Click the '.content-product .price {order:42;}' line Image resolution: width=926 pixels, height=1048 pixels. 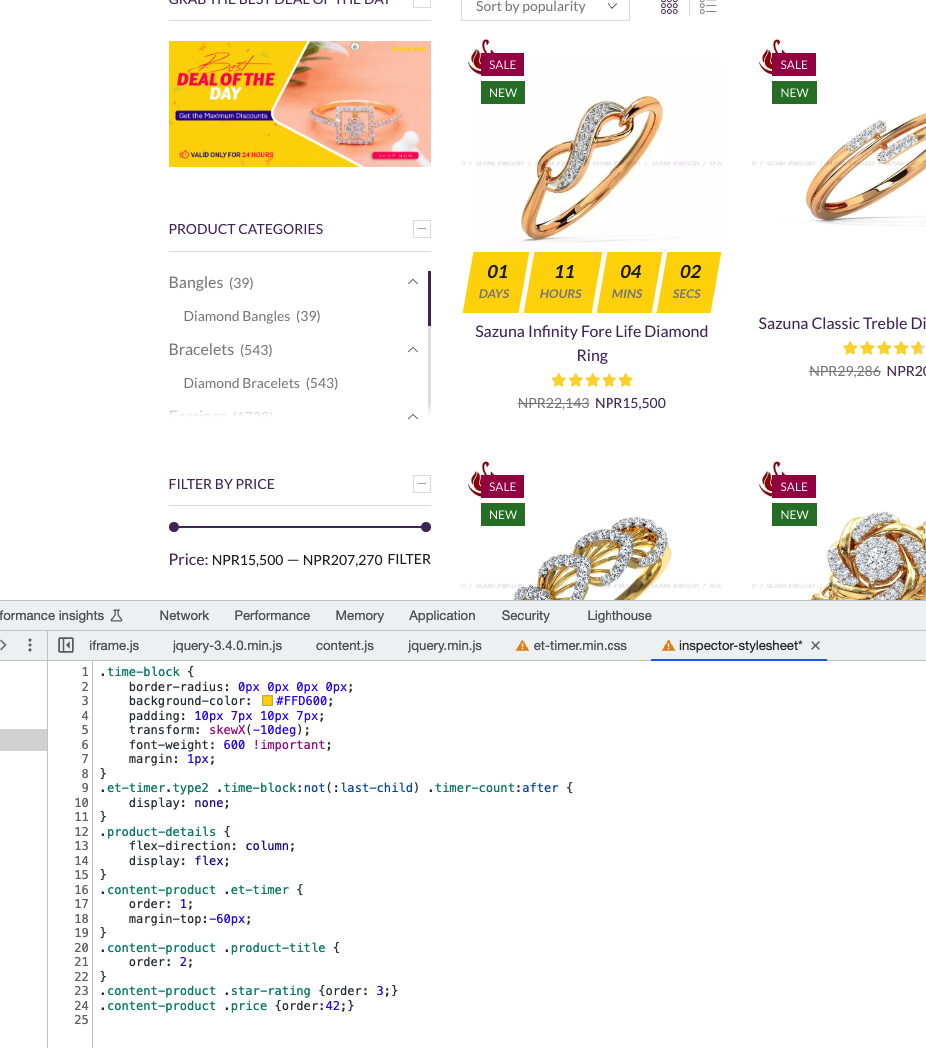pos(227,1006)
